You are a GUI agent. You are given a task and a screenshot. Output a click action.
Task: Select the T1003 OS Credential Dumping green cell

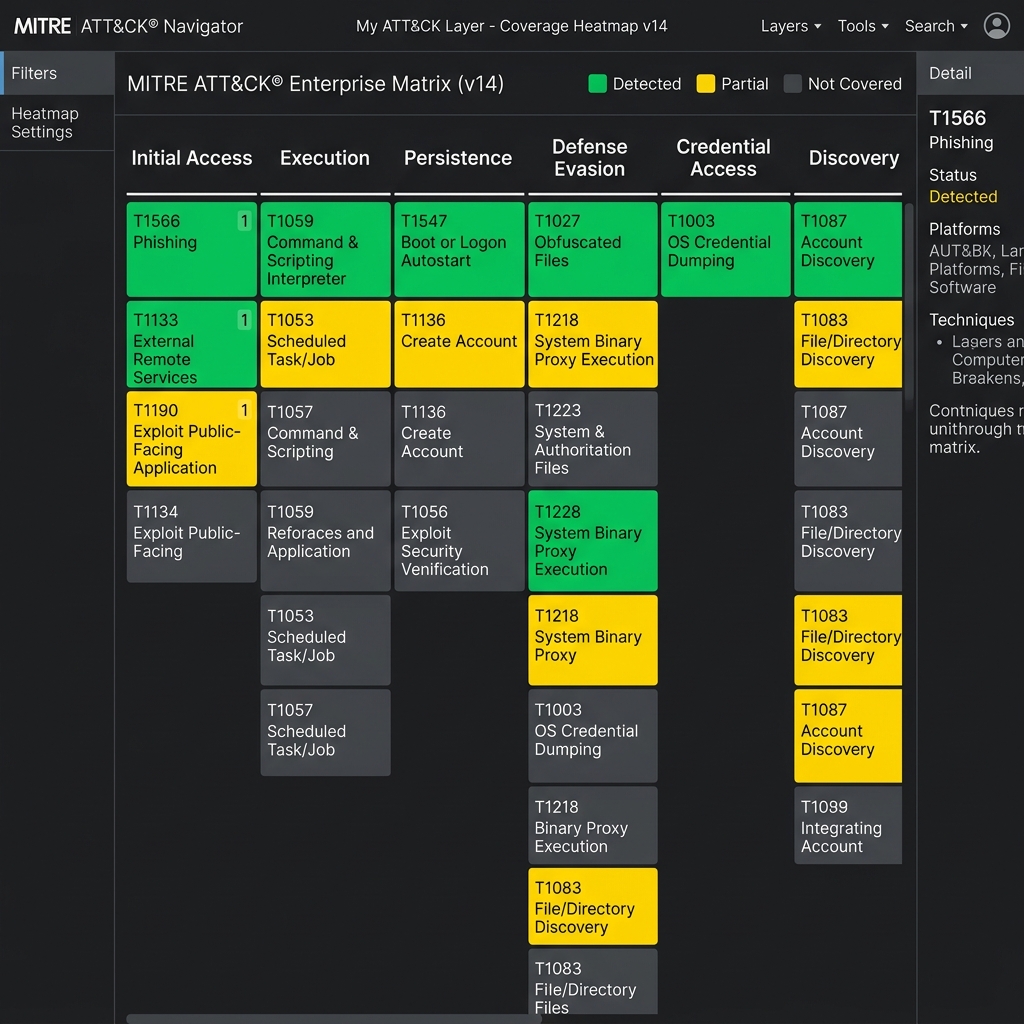(726, 249)
